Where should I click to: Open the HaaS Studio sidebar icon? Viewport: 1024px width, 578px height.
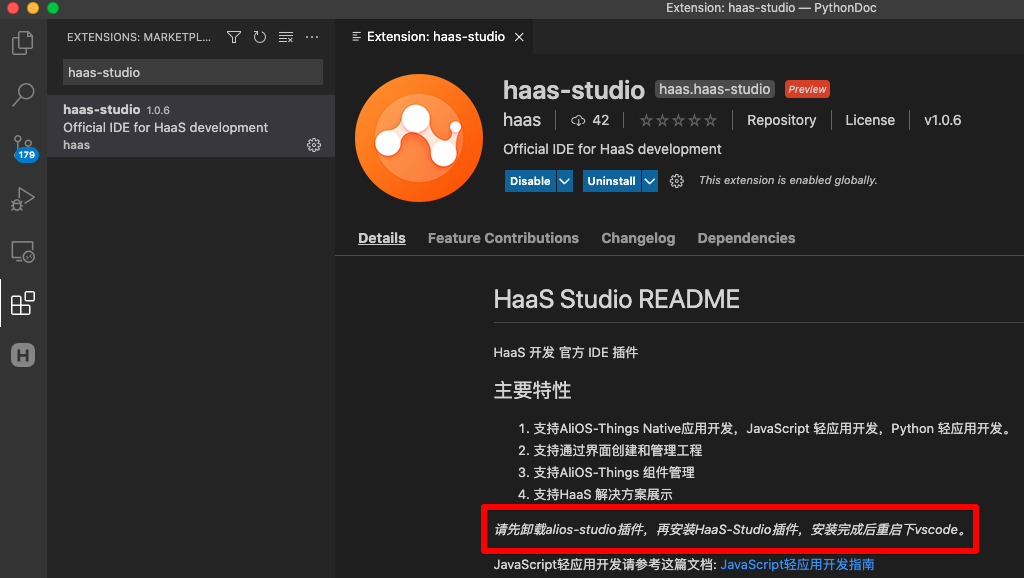point(23,355)
